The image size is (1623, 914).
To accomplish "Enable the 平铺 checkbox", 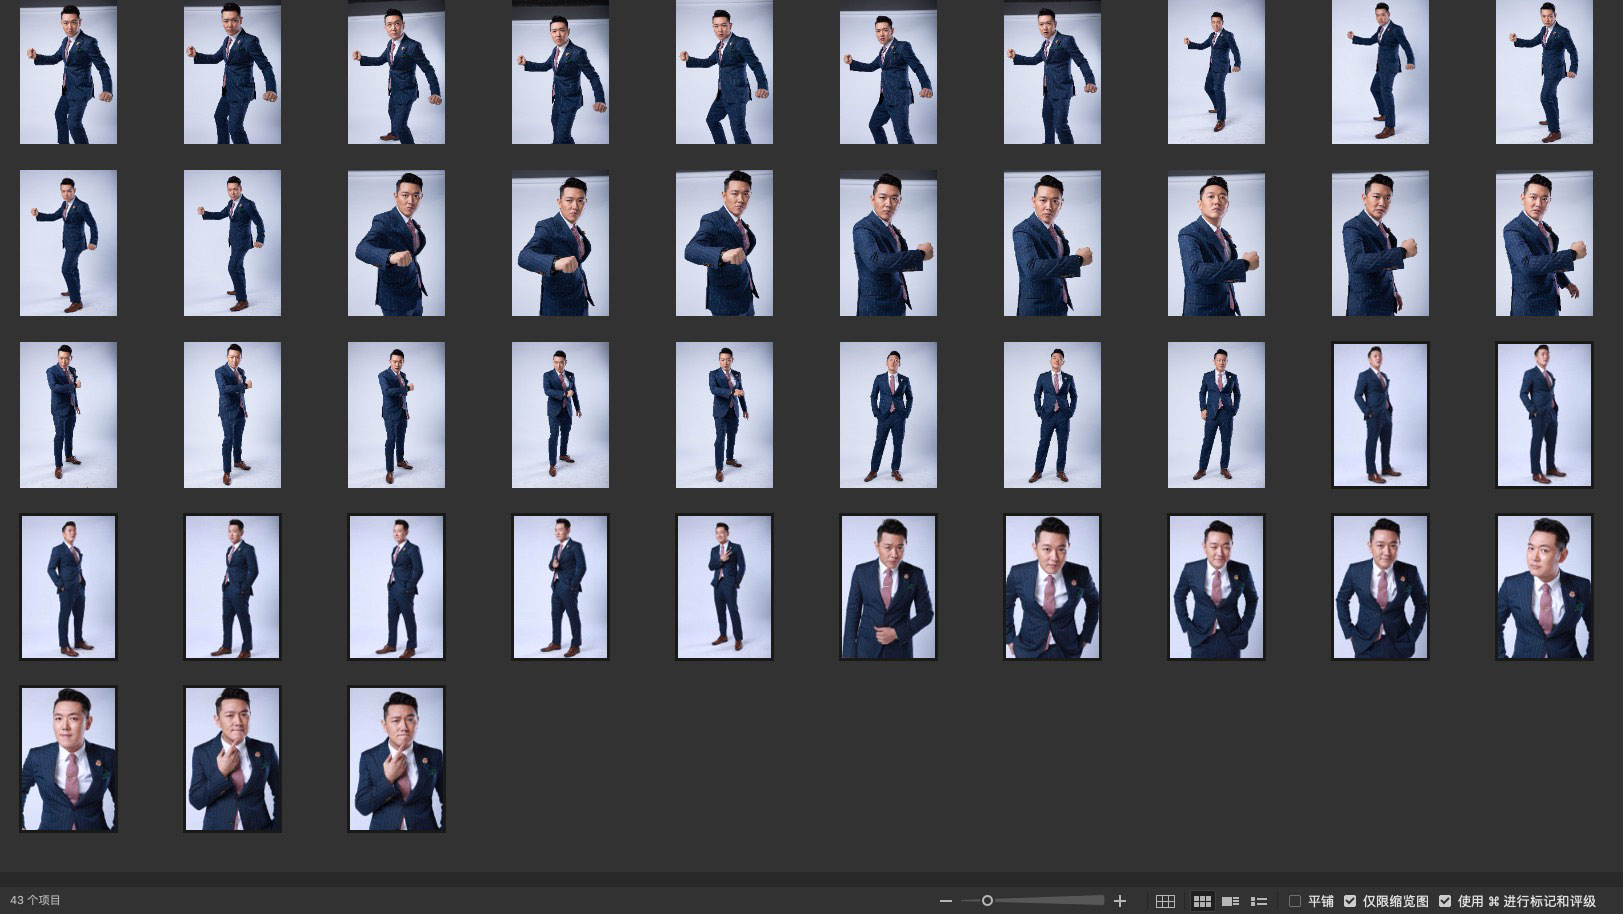I will coord(1295,901).
